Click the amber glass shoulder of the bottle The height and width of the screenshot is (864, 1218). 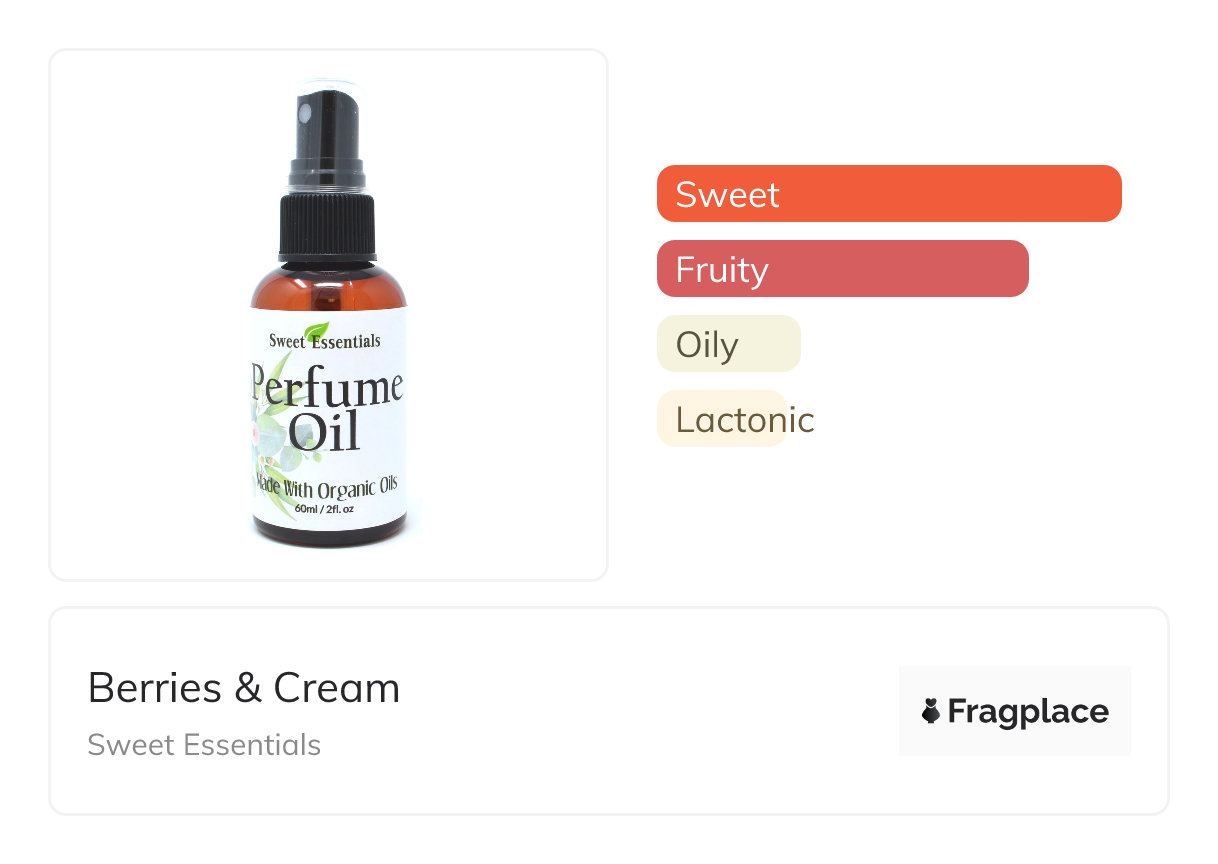point(328,288)
